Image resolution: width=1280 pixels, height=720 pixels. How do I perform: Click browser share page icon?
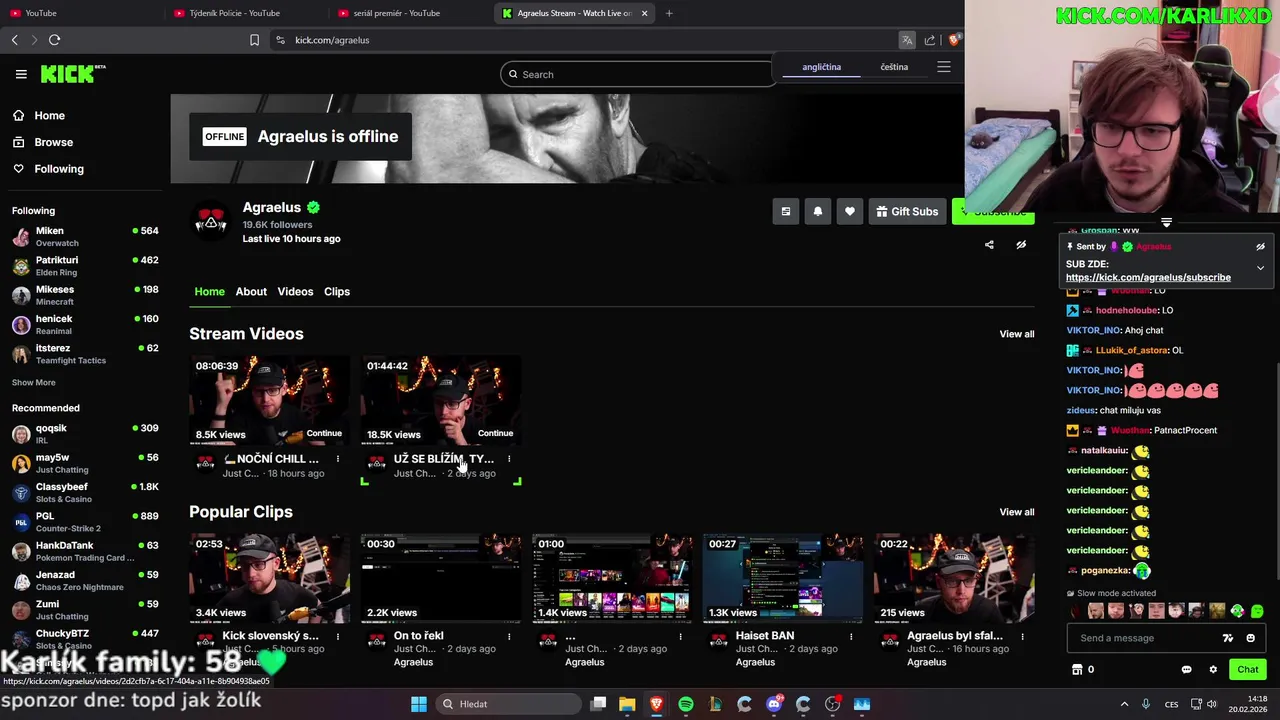click(x=930, y=40)
